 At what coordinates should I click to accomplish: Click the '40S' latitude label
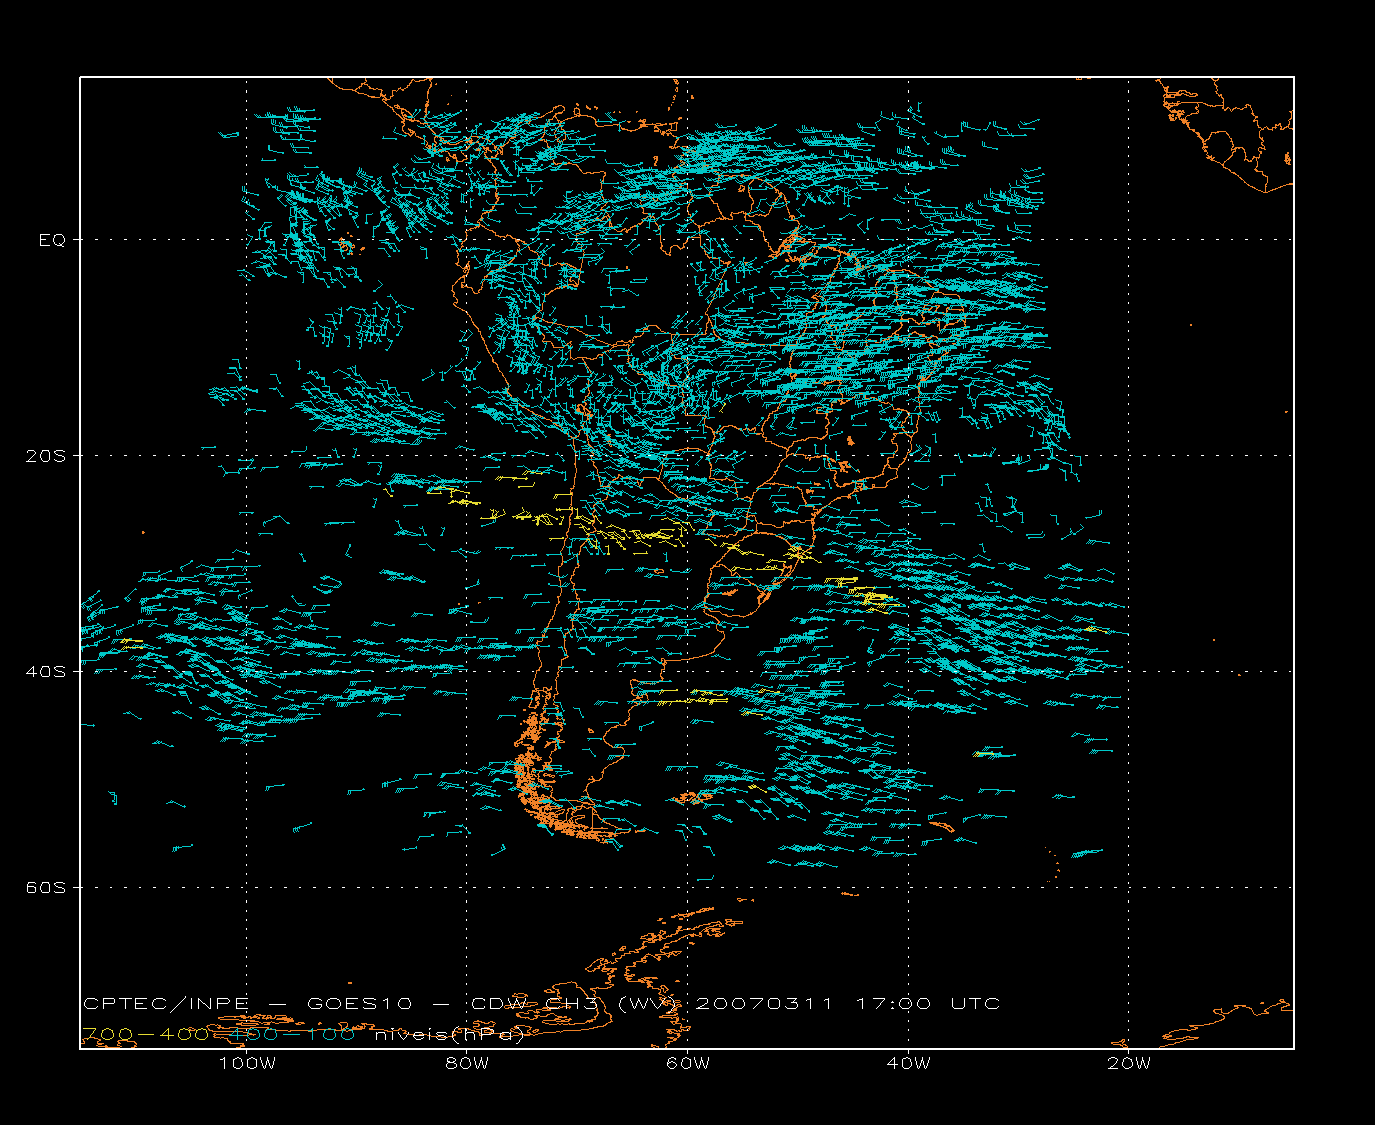[x=46, y=671]
